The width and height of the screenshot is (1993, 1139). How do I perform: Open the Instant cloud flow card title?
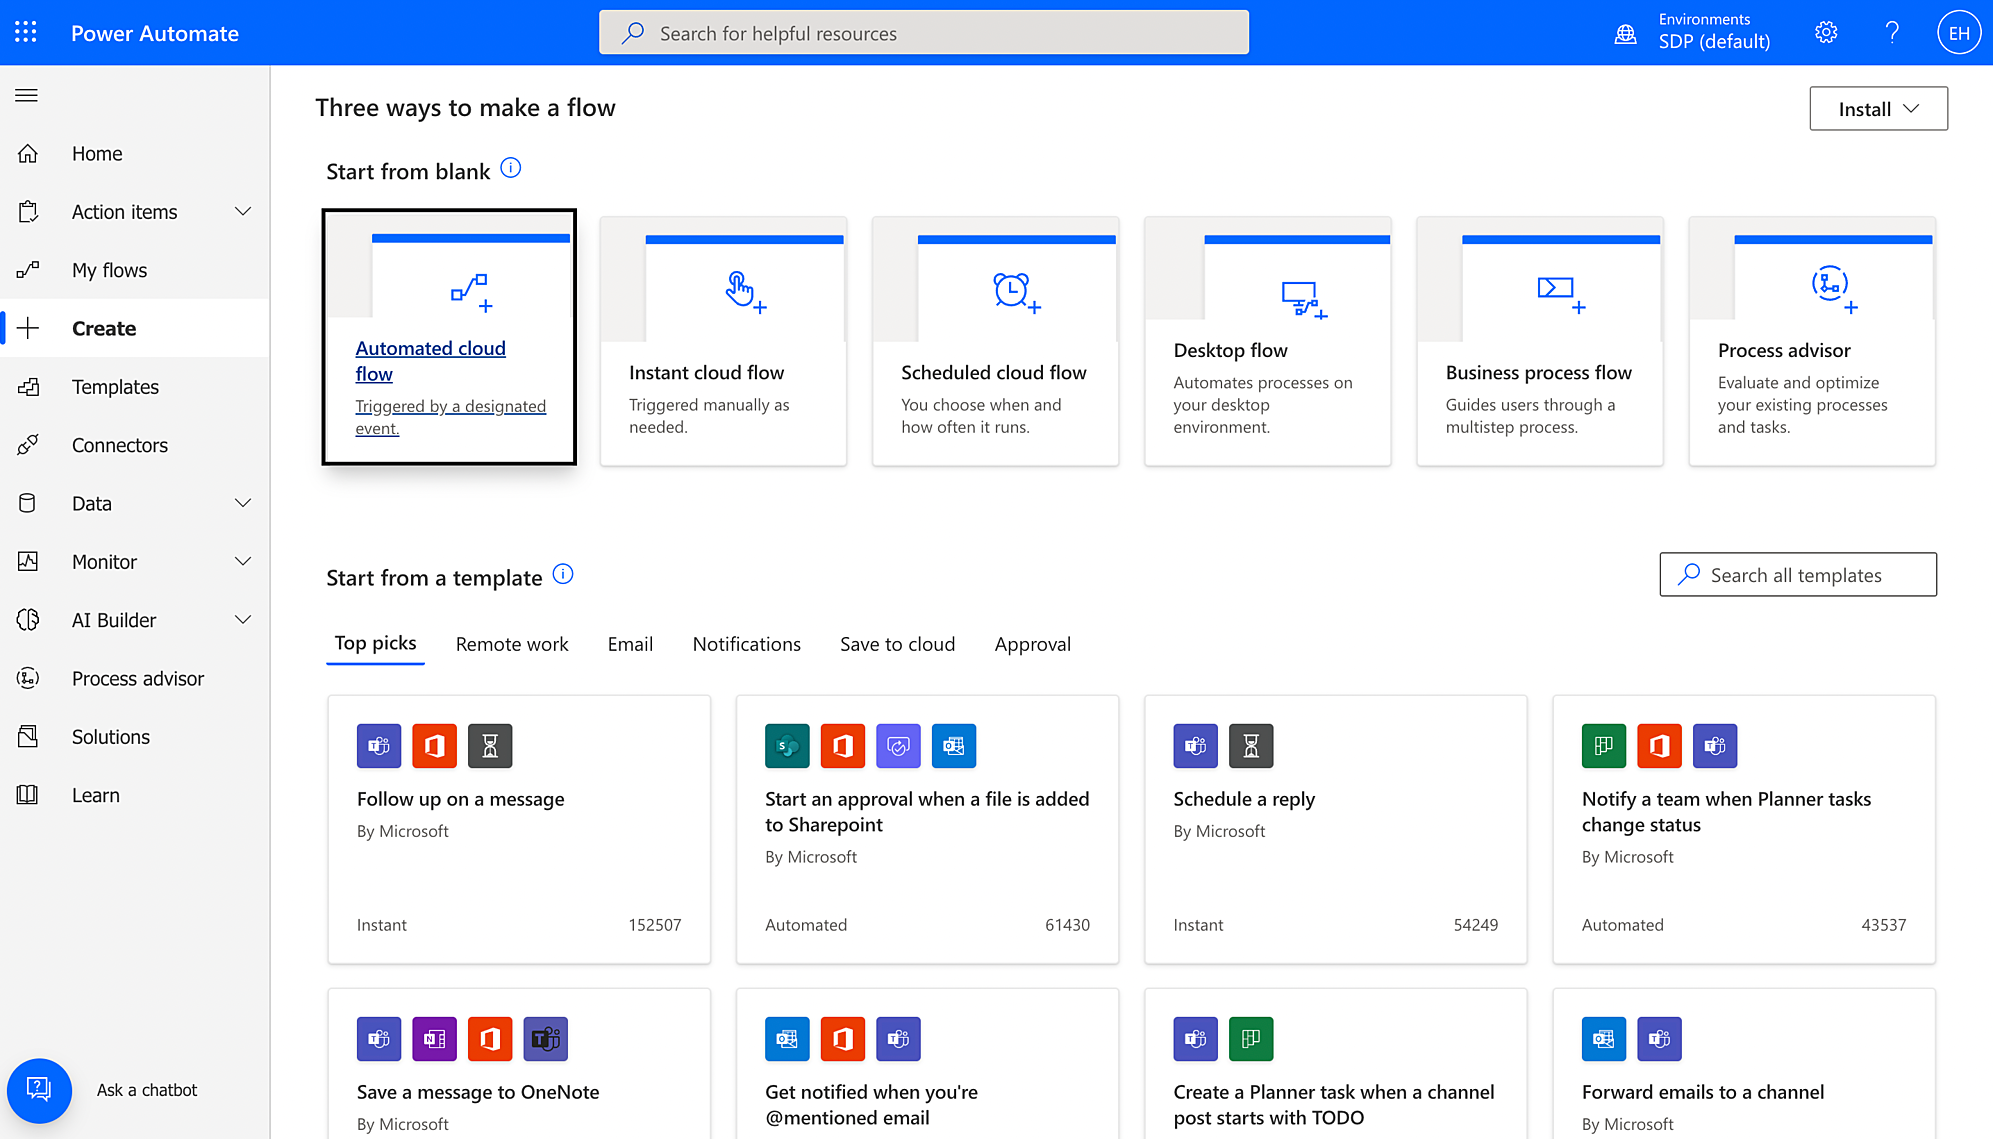pos(706,372)
